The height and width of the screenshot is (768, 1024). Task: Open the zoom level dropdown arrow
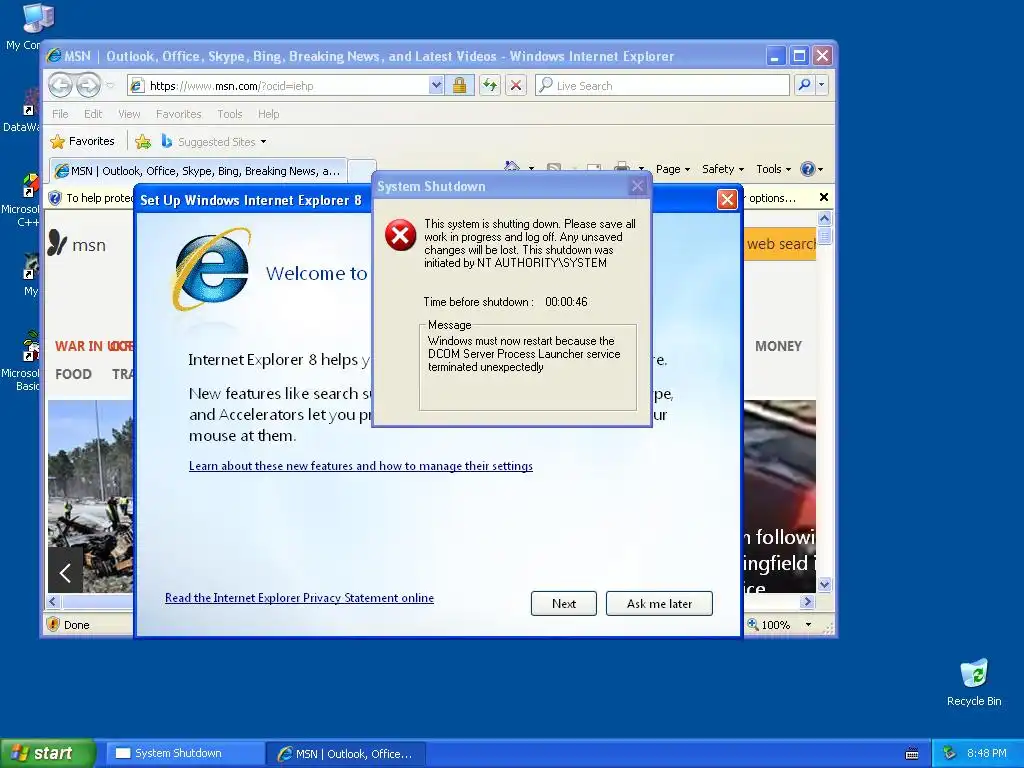(808, 625)
